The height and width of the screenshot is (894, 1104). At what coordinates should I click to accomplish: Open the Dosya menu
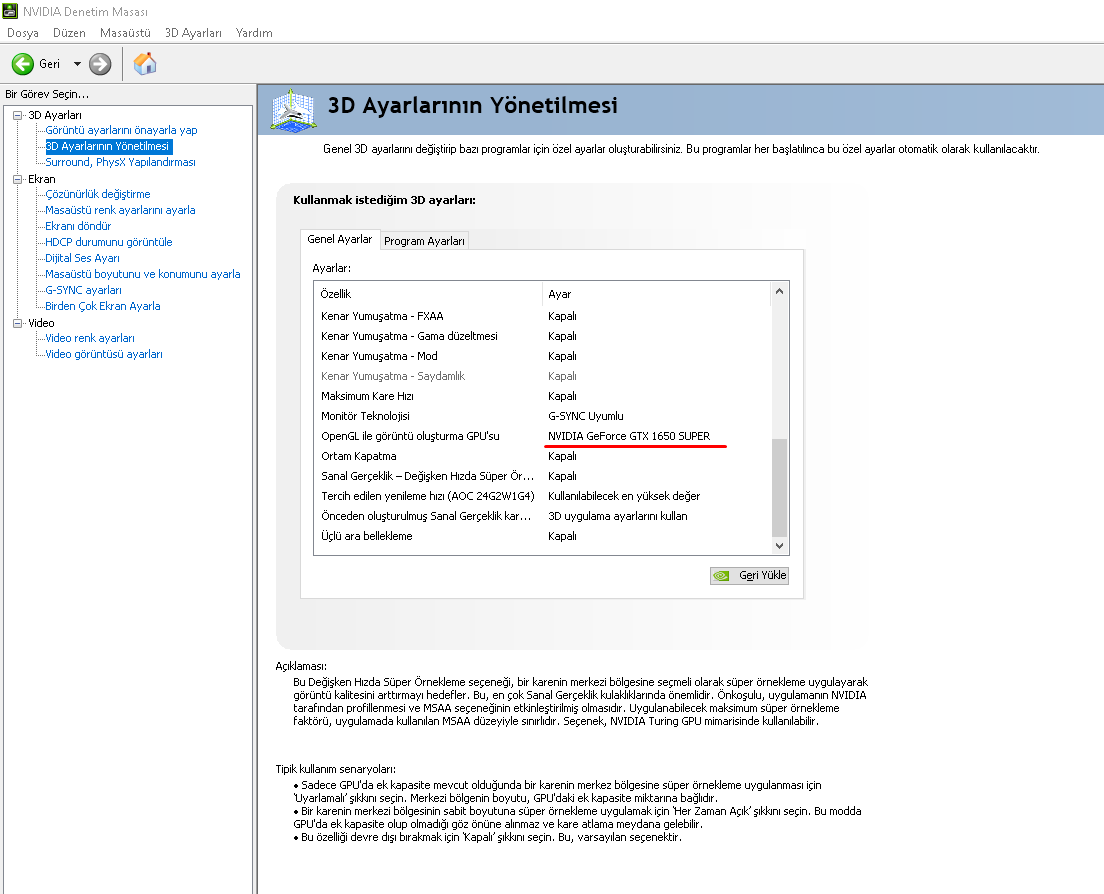tap(23, 33)
